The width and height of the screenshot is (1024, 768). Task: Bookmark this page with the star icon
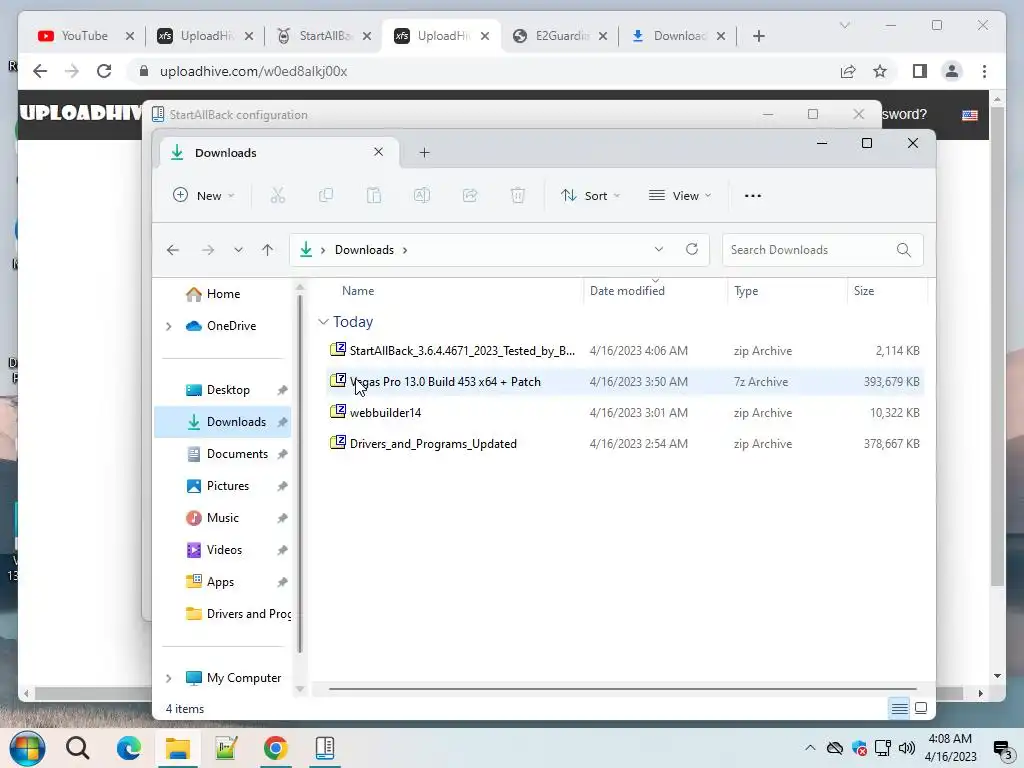point(880,71)
